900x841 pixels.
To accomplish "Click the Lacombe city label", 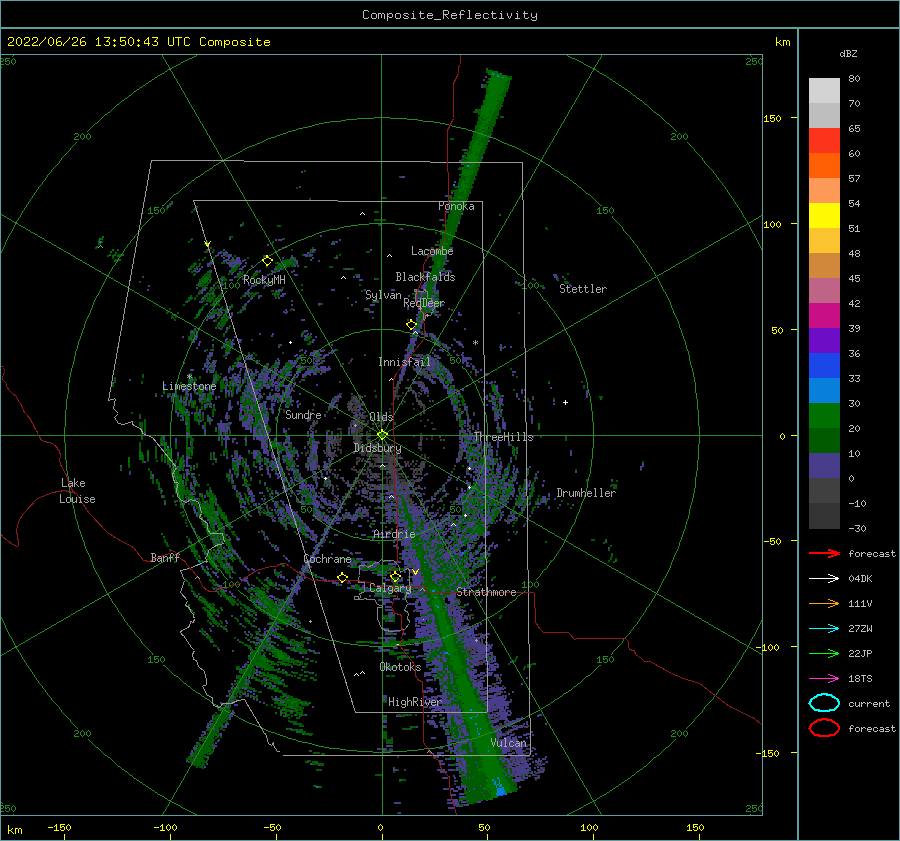I will [x=432, y=251].
